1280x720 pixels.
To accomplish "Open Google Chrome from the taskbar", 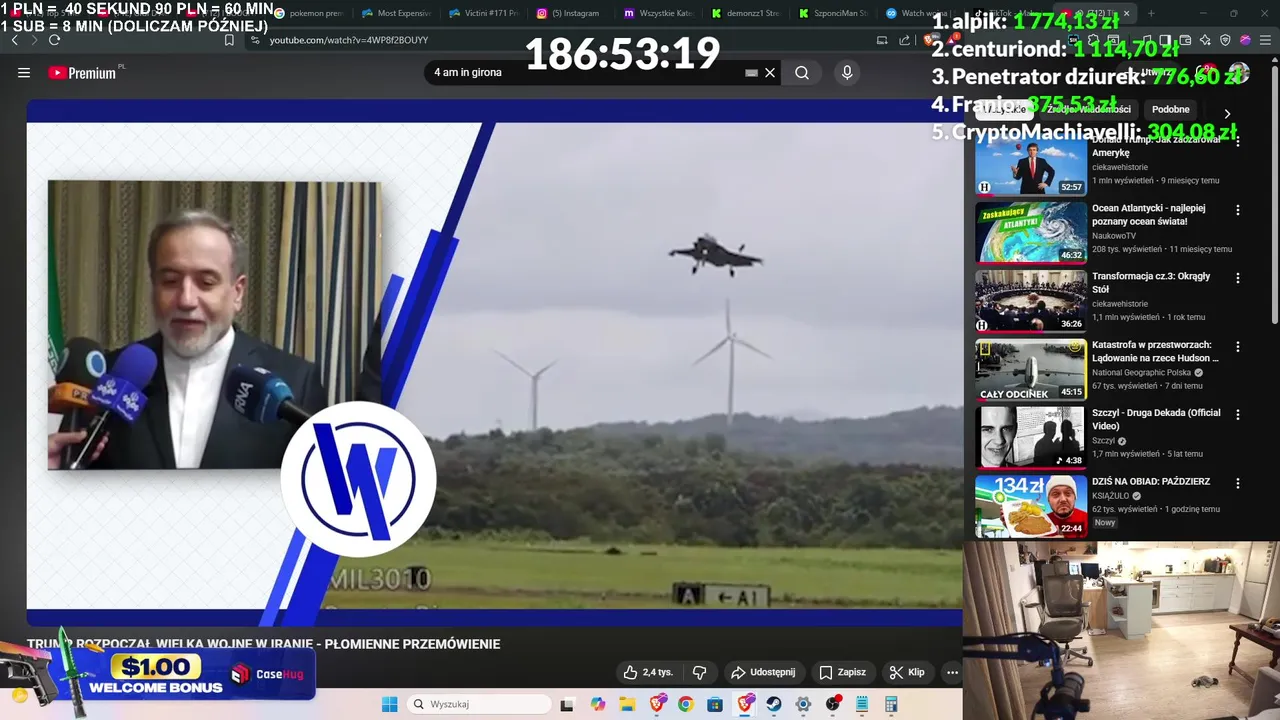I will click(x=685, y=704).
